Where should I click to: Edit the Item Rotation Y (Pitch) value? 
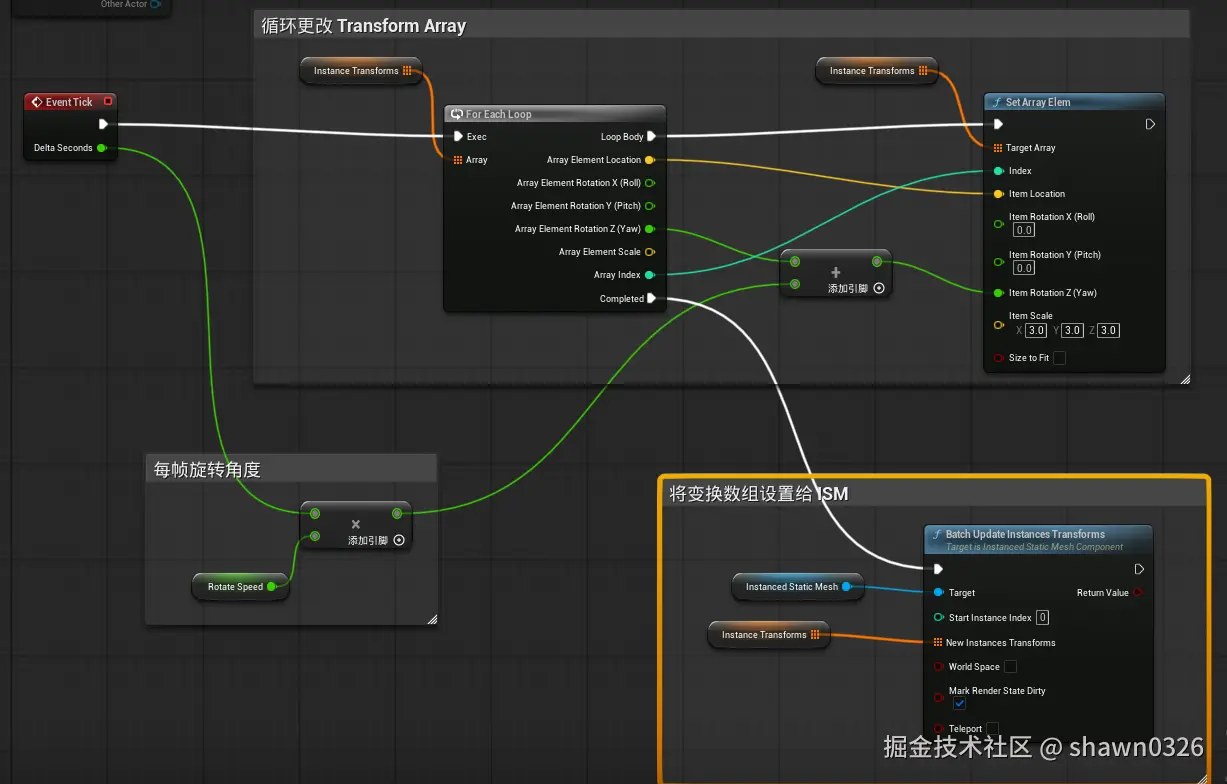(1024, 268)
